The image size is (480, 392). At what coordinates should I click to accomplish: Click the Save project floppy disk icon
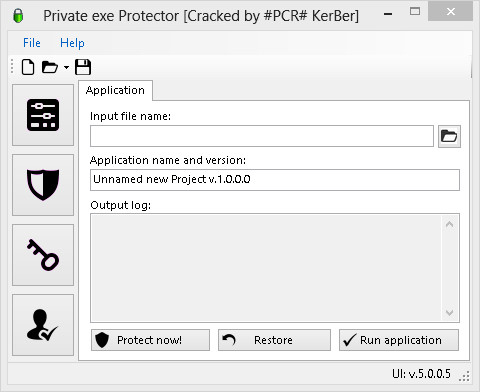(x=83, y=67)
